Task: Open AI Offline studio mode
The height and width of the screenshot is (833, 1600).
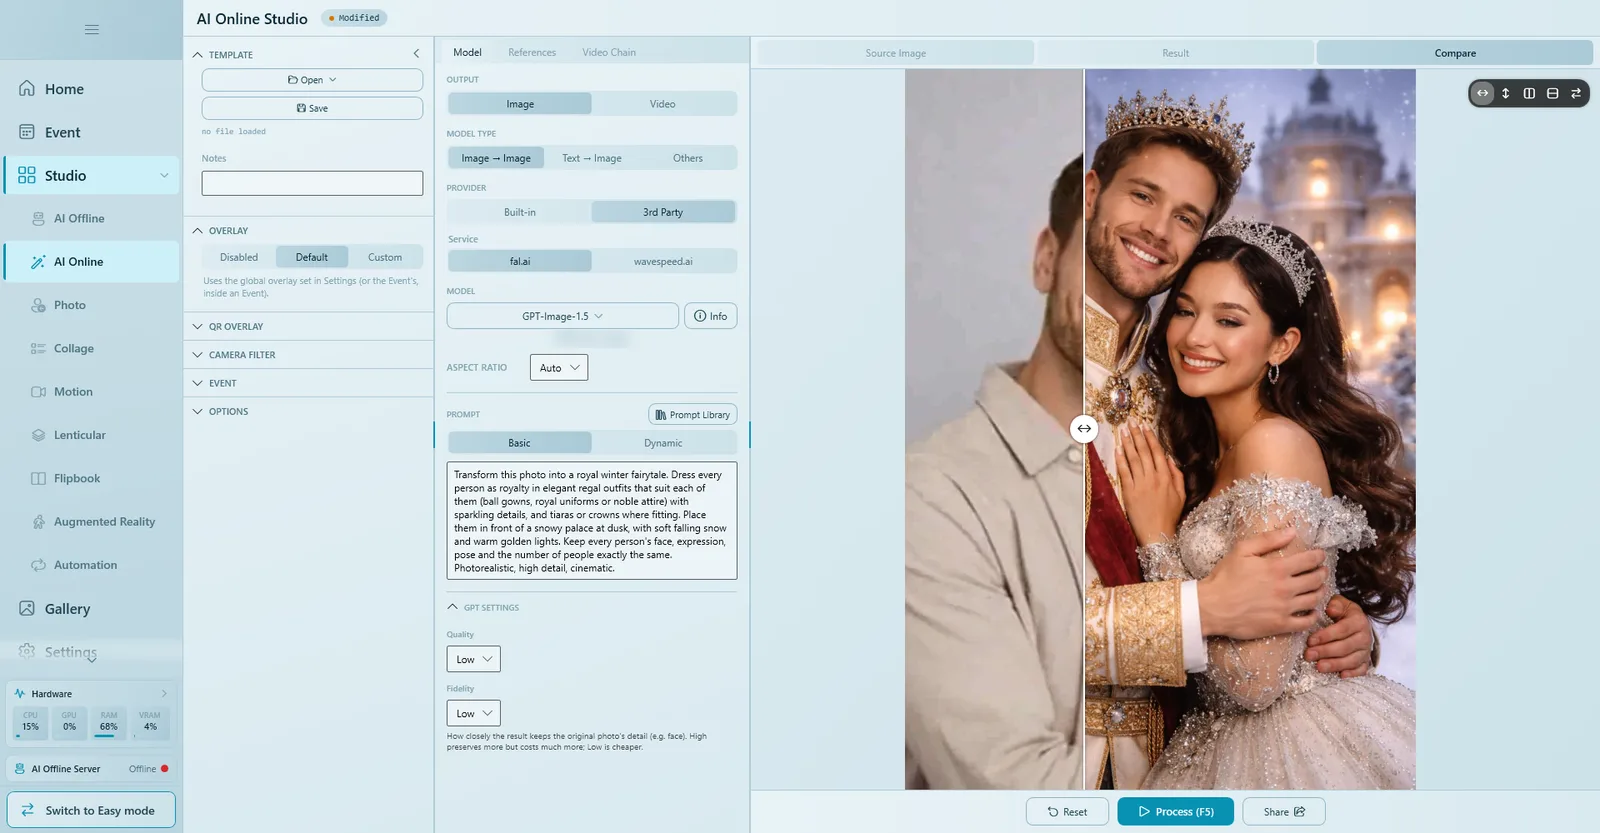Action: pos(92,219)
